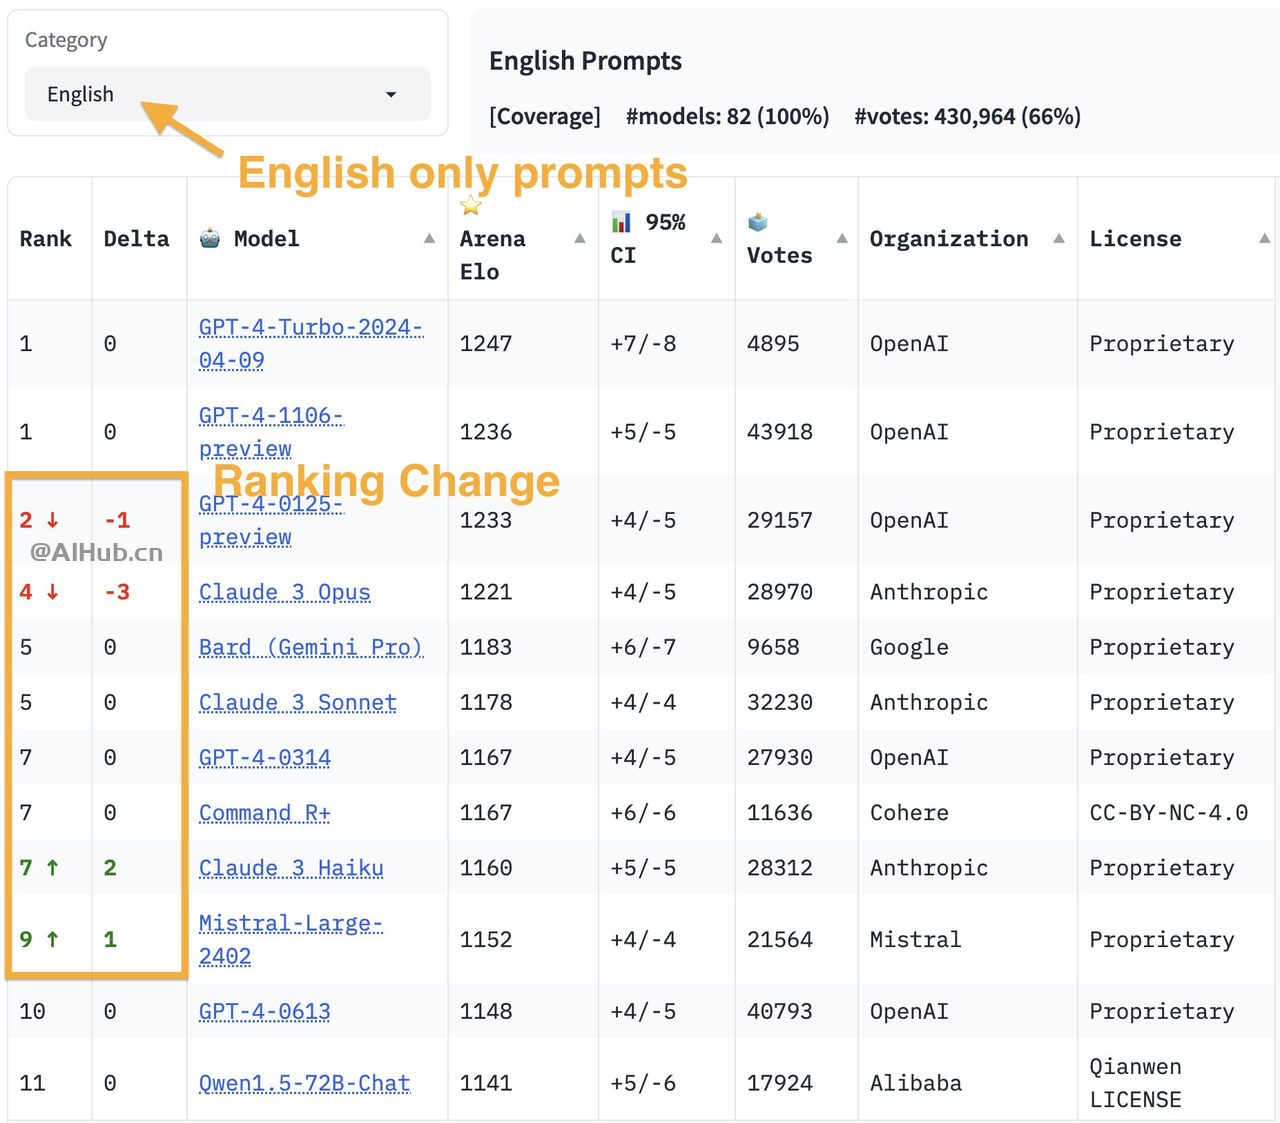Open the Command R+ model link
The width and height of the screenshot is (1280, 1123).
(264, 813)
